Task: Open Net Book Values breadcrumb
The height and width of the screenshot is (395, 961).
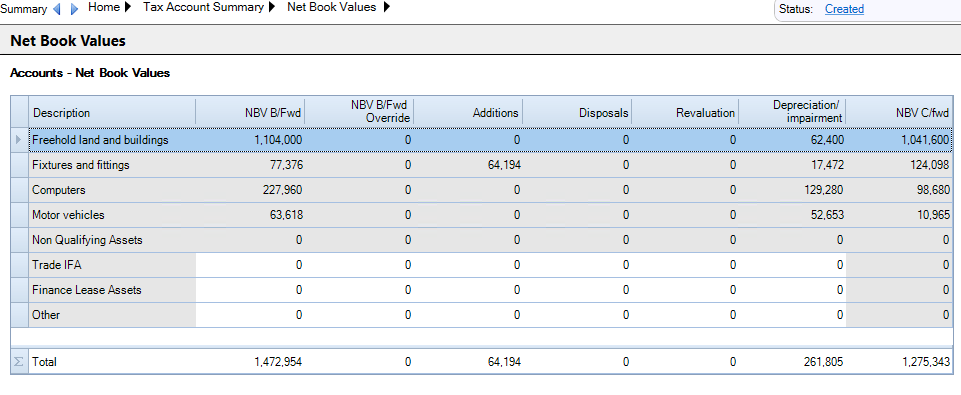Action: [x=332, y=8]
